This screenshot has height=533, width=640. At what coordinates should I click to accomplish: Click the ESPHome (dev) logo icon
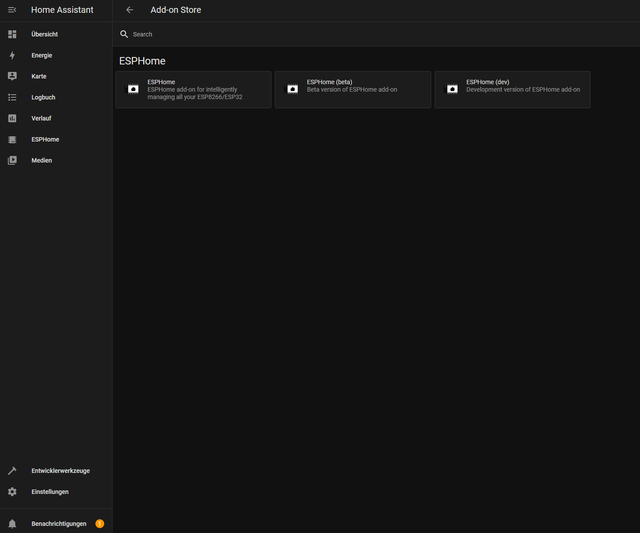point(452,89)
